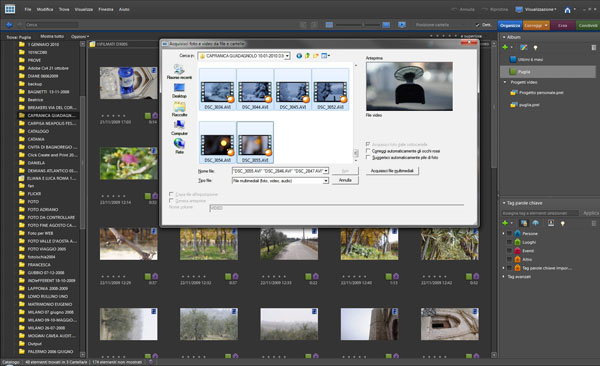Toggle the Persone tag checkbox

(x=509, y=233)
